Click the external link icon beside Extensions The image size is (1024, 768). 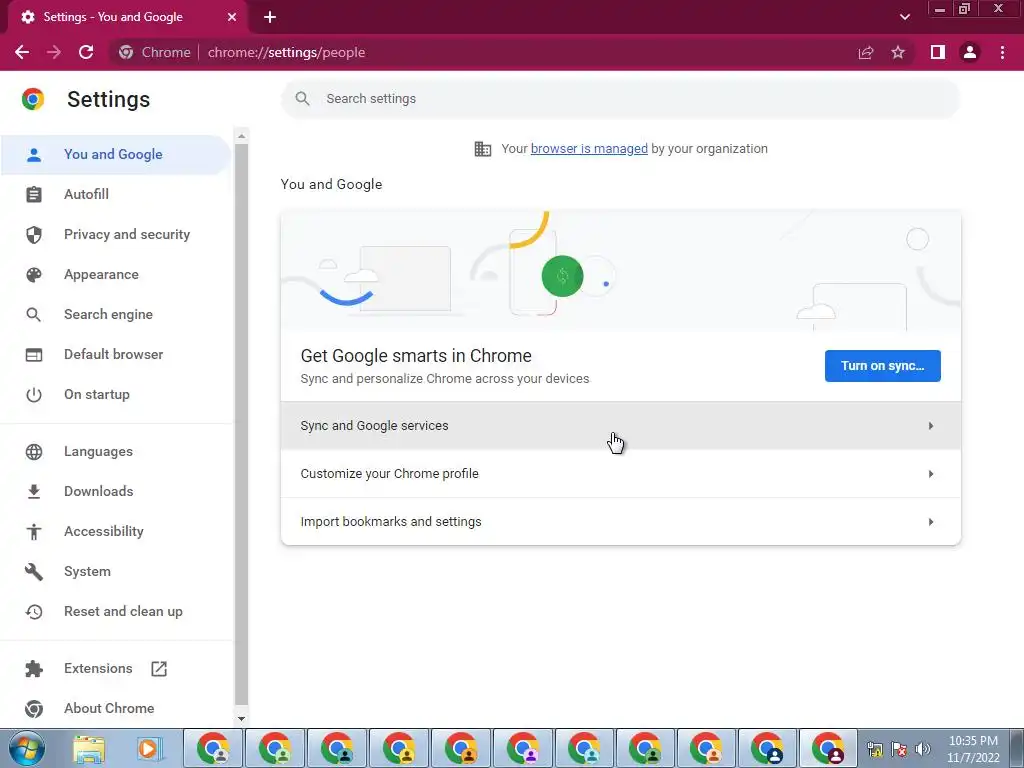[159, 669]
